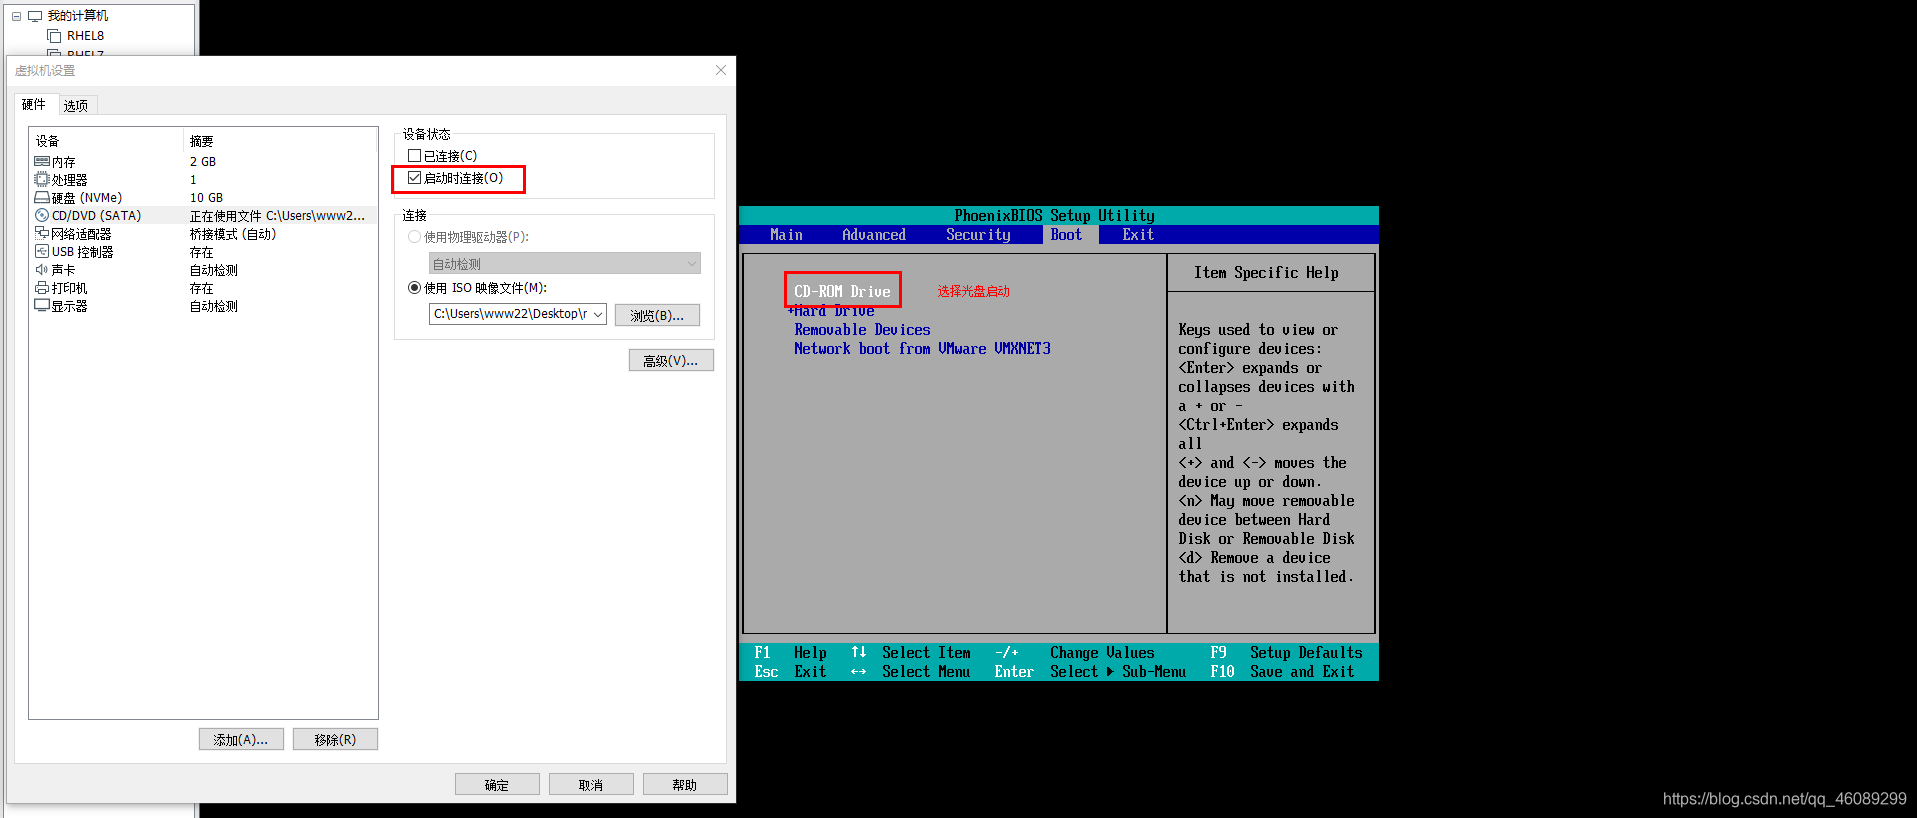Select the 打印机 printer icon

click(x=42, y=287)
